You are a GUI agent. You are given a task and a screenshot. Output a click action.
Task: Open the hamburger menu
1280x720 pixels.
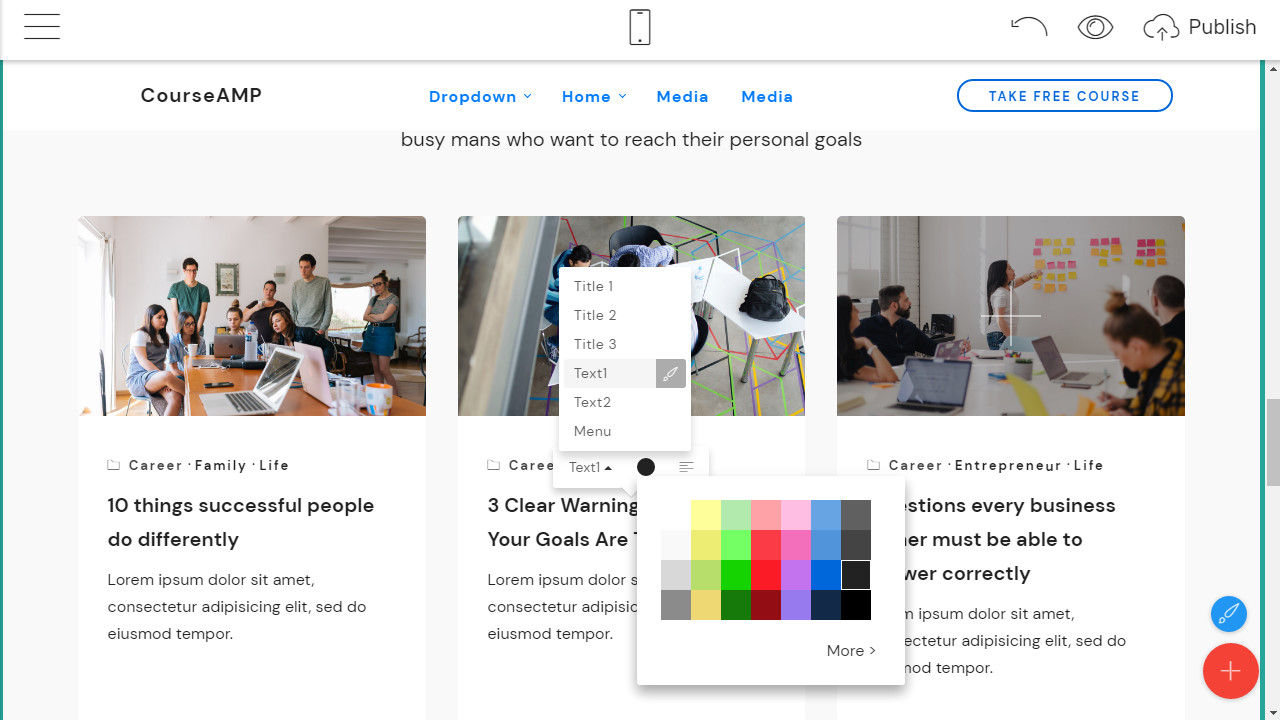point(42,27)
